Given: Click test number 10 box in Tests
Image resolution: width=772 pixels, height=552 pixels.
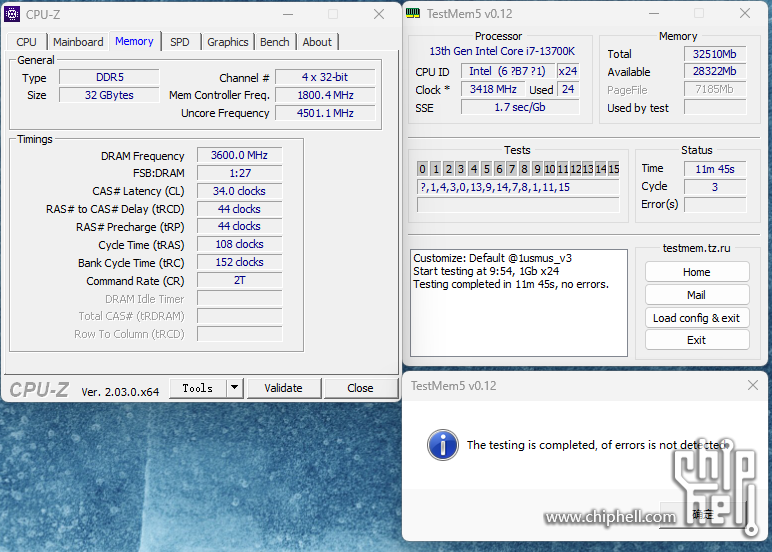Looking at the screenshot, I should [550, 169].
